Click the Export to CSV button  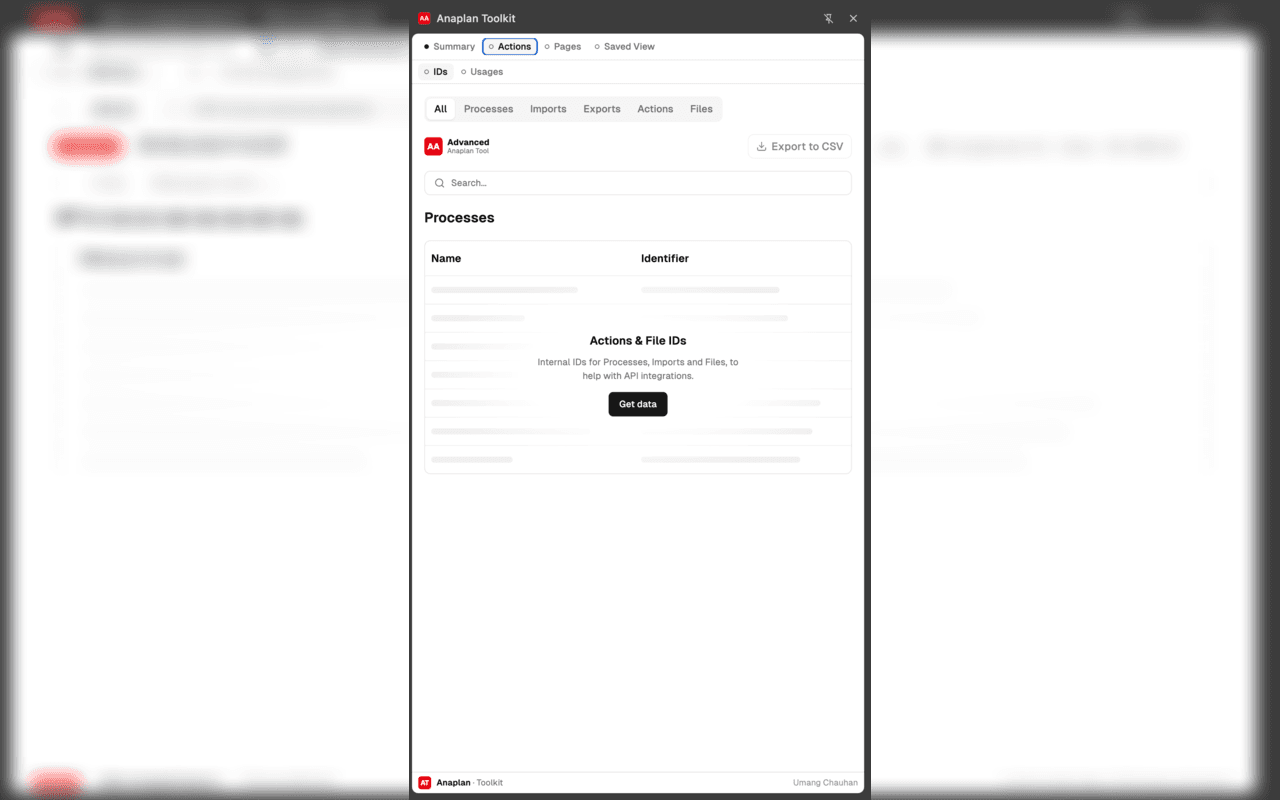[799, 146]
